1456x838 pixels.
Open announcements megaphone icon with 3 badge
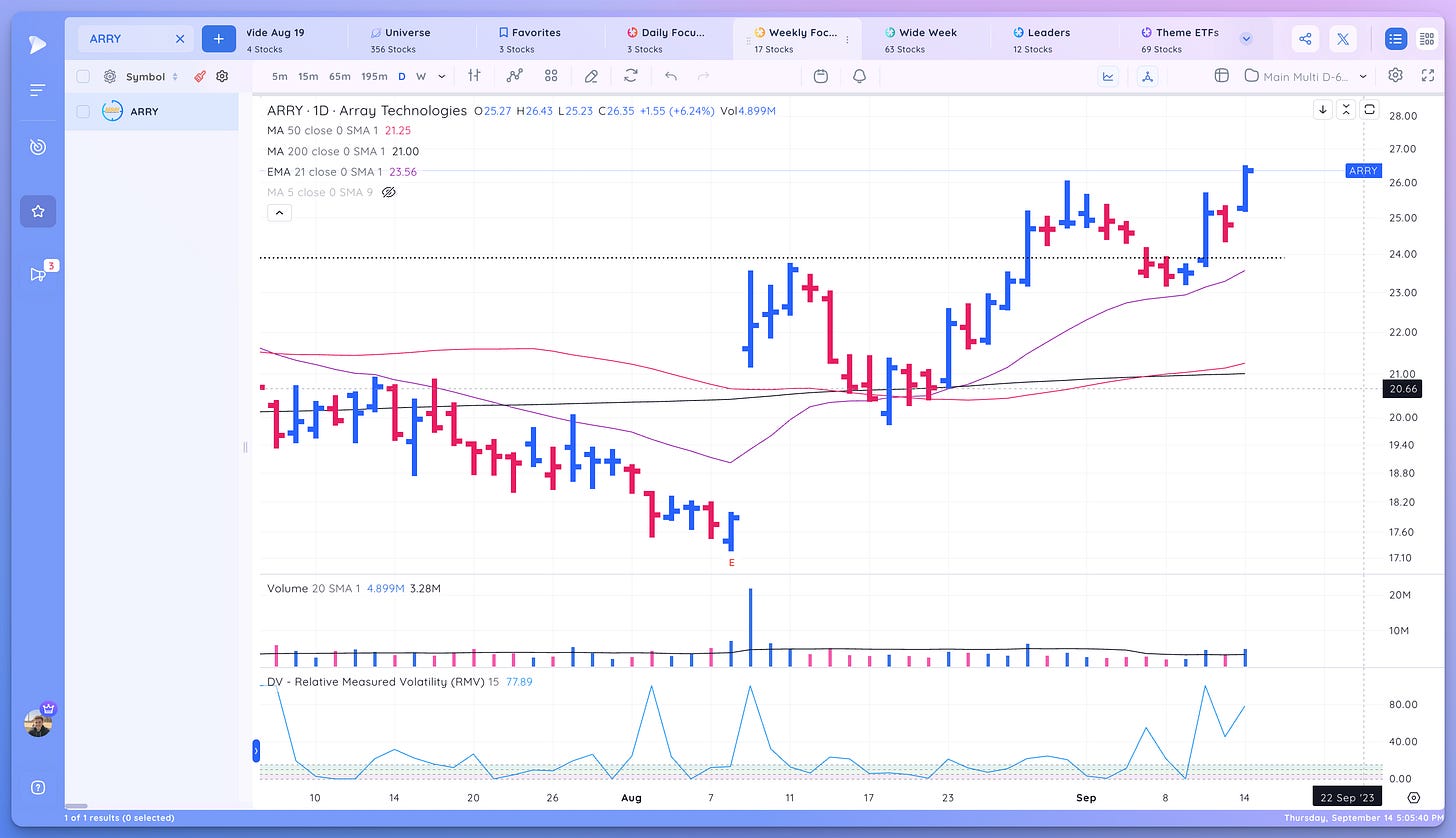[x=38, y=274]
